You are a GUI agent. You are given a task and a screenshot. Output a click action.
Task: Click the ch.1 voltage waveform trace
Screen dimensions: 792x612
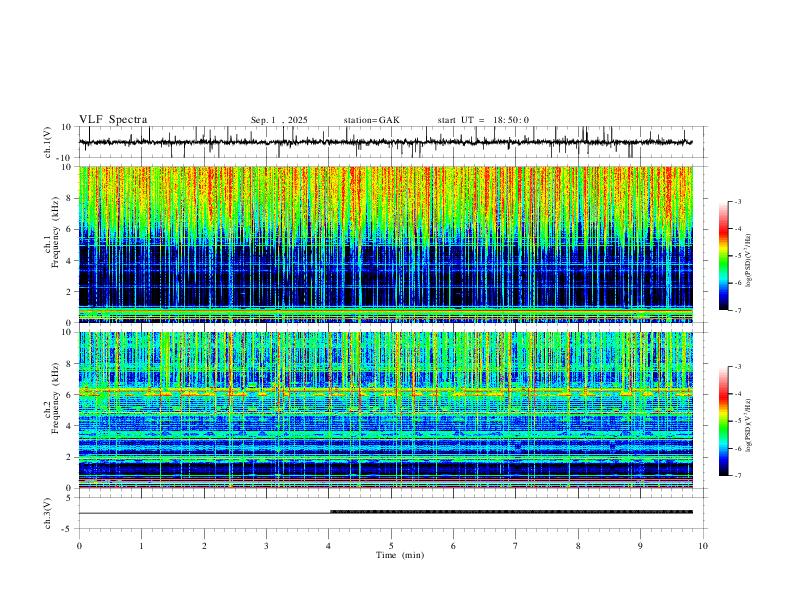tap(385, 142)
